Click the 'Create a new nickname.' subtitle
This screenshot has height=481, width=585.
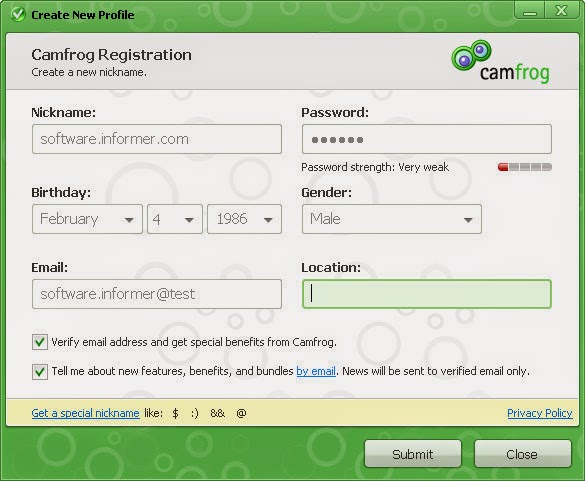89,72
